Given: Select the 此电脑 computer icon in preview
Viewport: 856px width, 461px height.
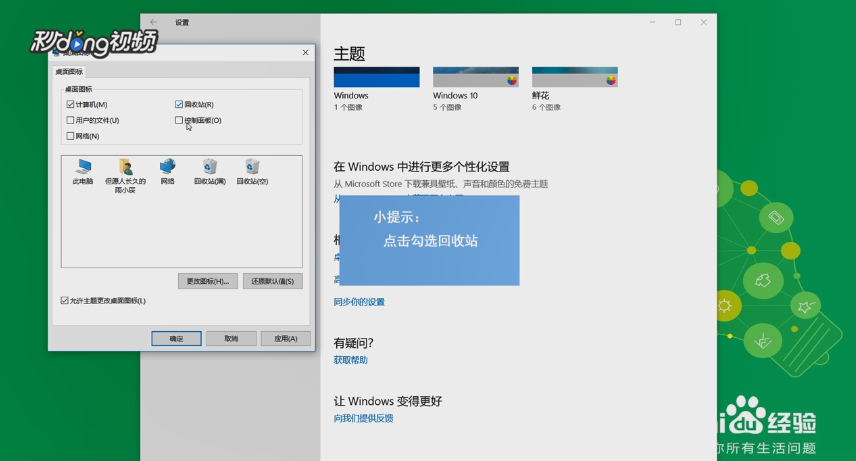Looking at the screenshot, I should (x=83, y=167).
